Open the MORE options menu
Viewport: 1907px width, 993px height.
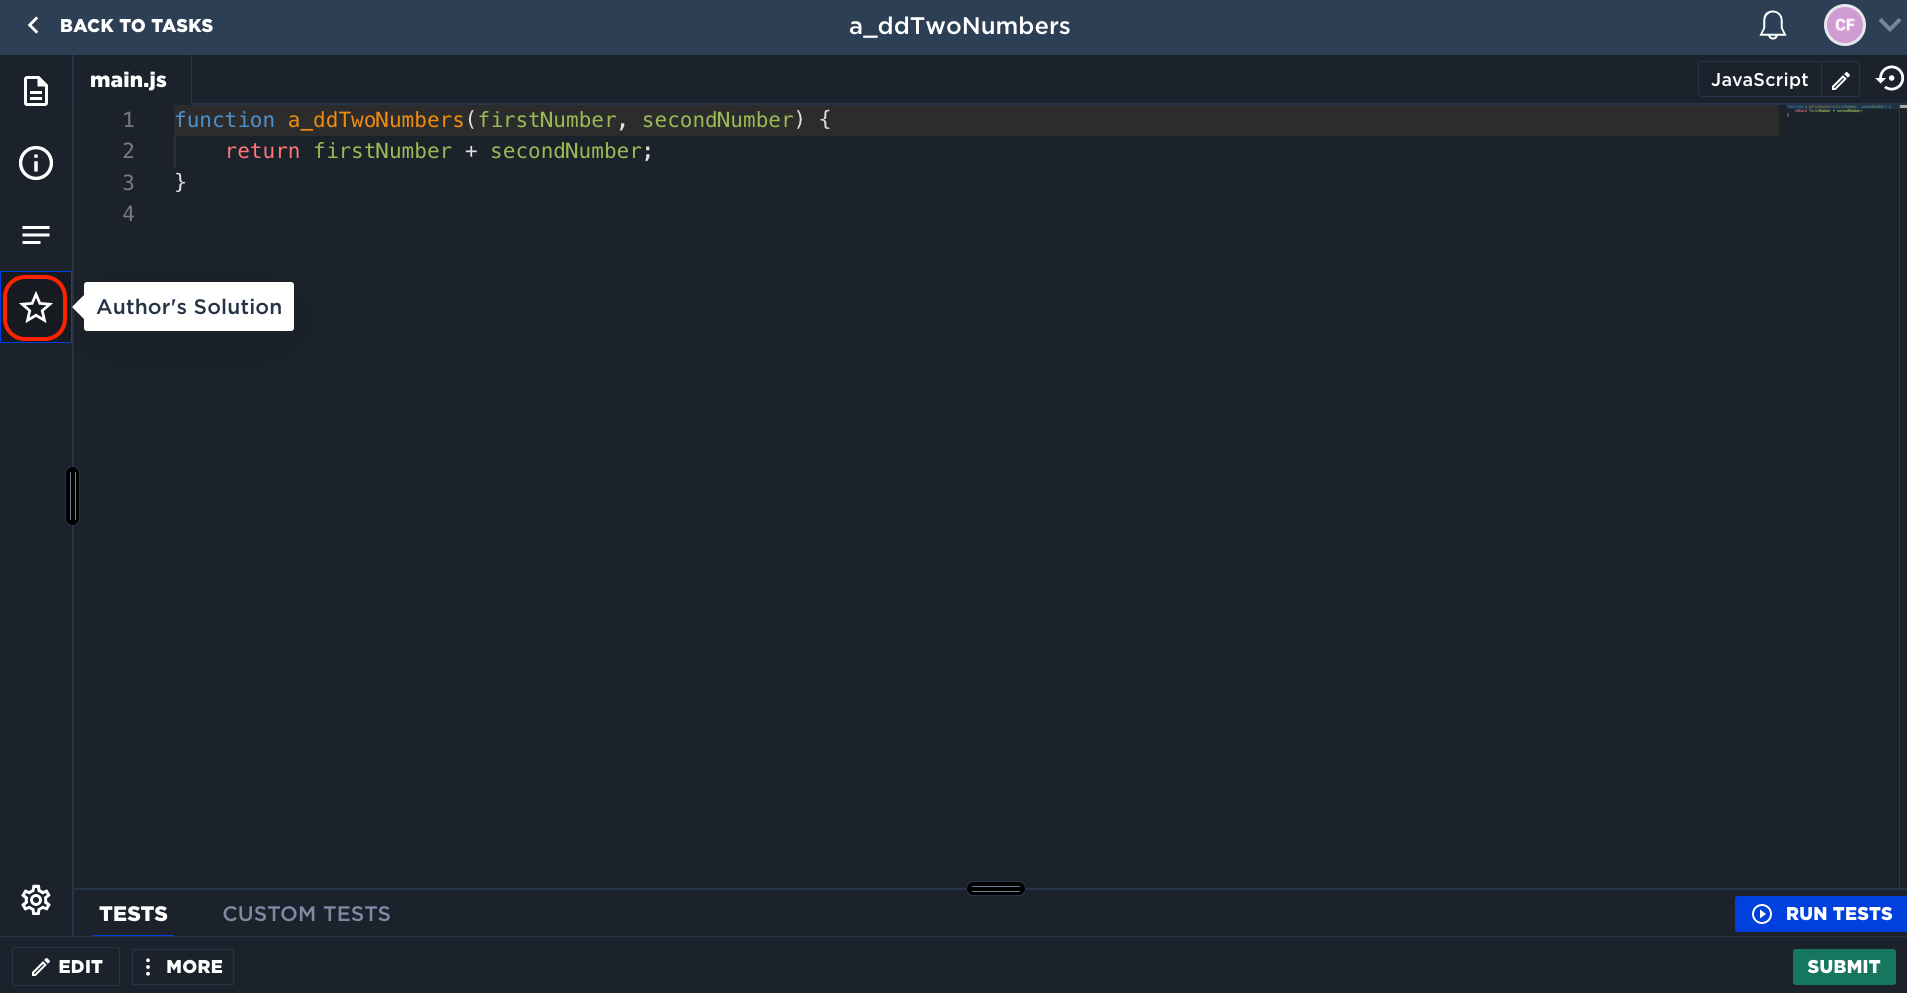[x=182, y=966]
